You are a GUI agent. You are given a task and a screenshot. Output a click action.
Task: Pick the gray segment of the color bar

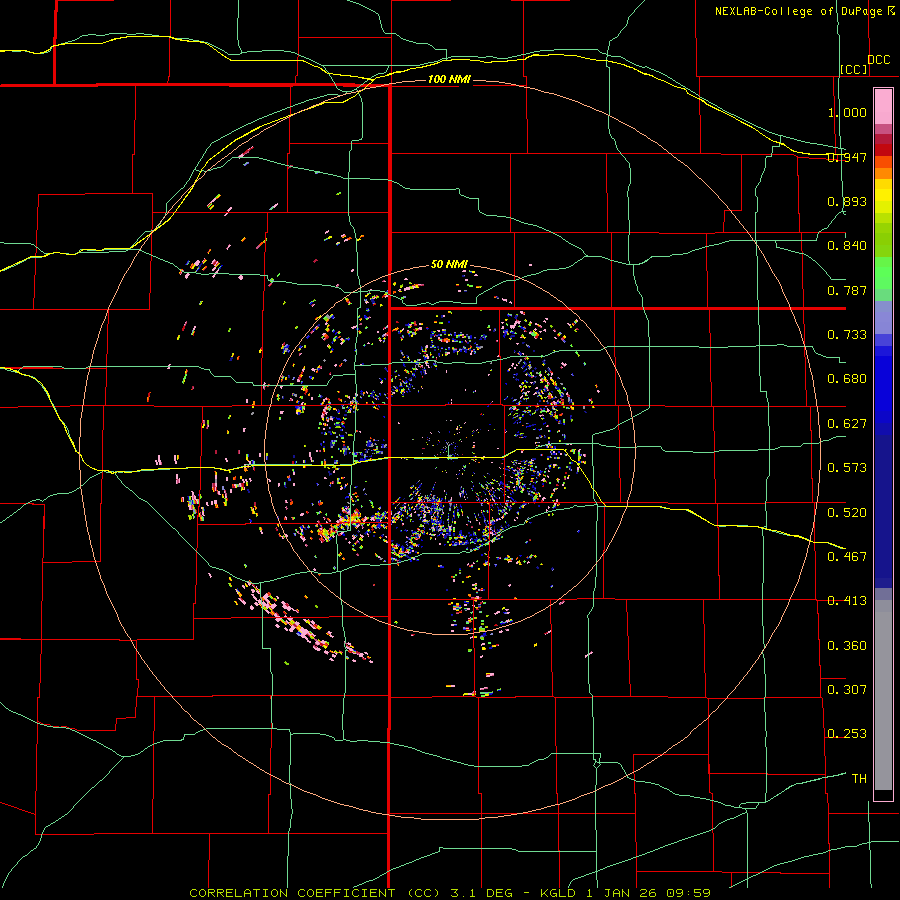tap(883, 695)
